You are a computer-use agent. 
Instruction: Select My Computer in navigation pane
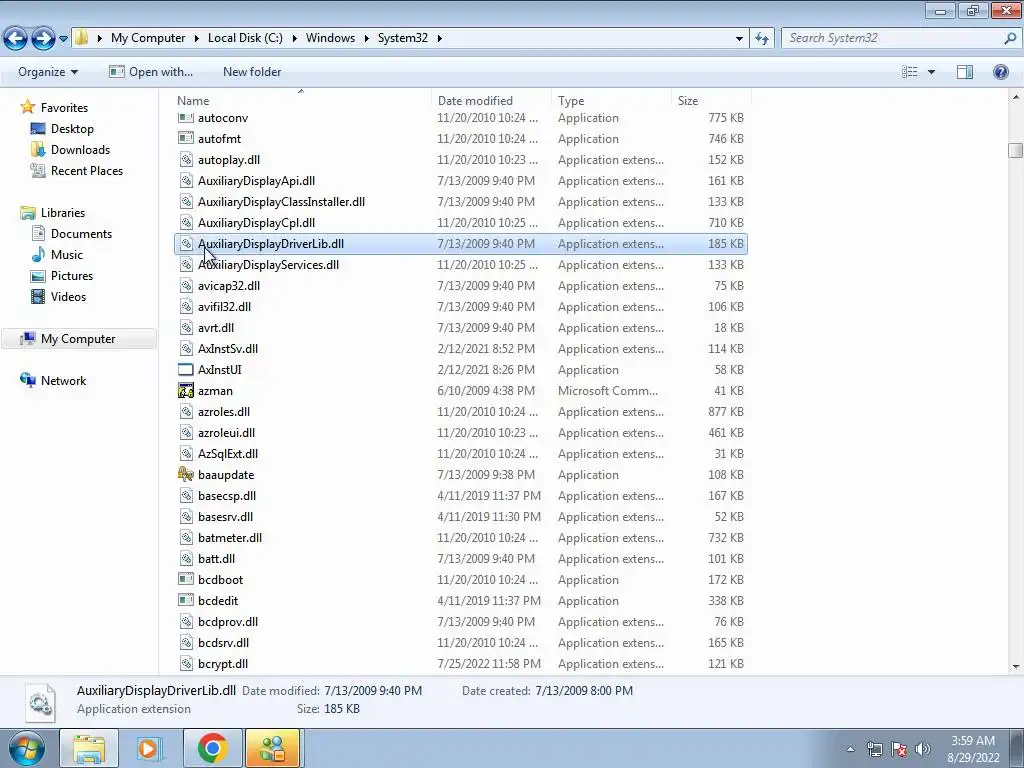(x=78, y=339)
